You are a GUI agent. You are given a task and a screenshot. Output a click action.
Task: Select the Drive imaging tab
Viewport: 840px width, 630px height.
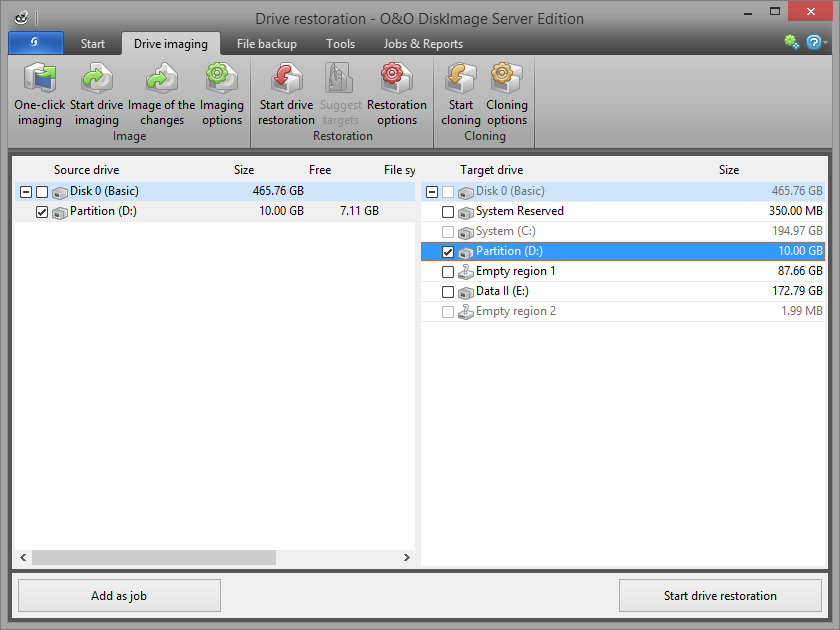tap(171, 44)
